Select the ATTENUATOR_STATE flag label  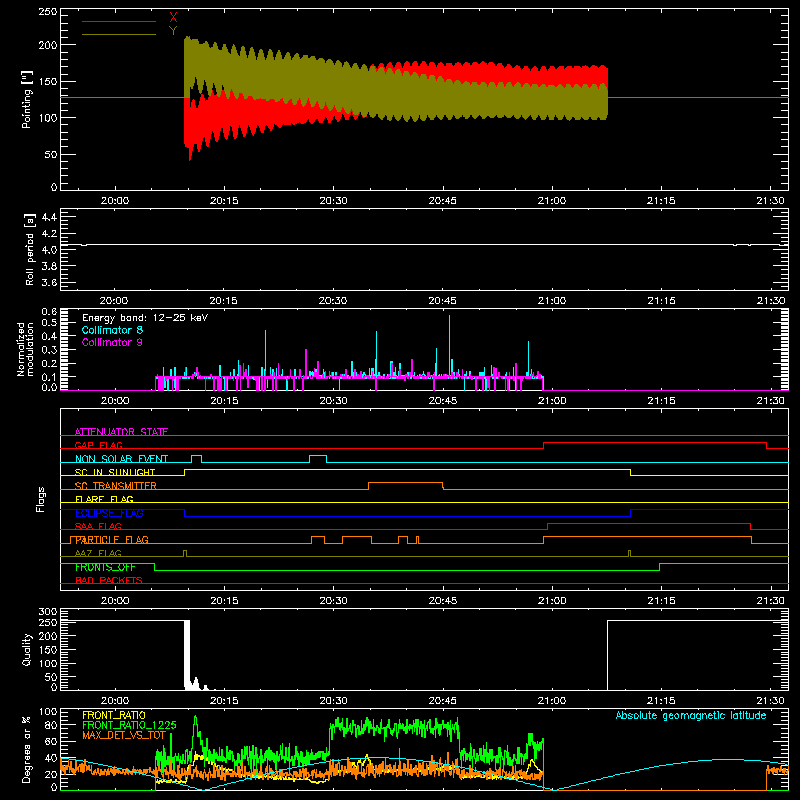point(121,431)
